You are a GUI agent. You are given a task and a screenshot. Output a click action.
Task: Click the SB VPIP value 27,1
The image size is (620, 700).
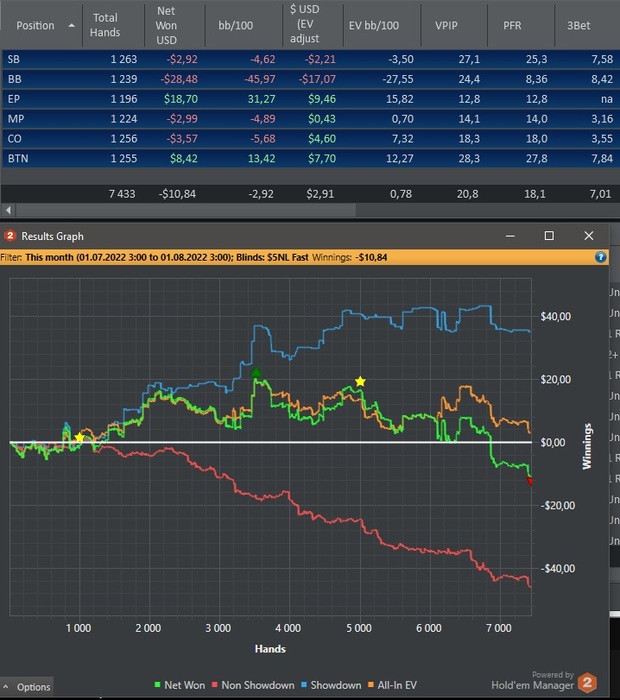click(469, 59)
